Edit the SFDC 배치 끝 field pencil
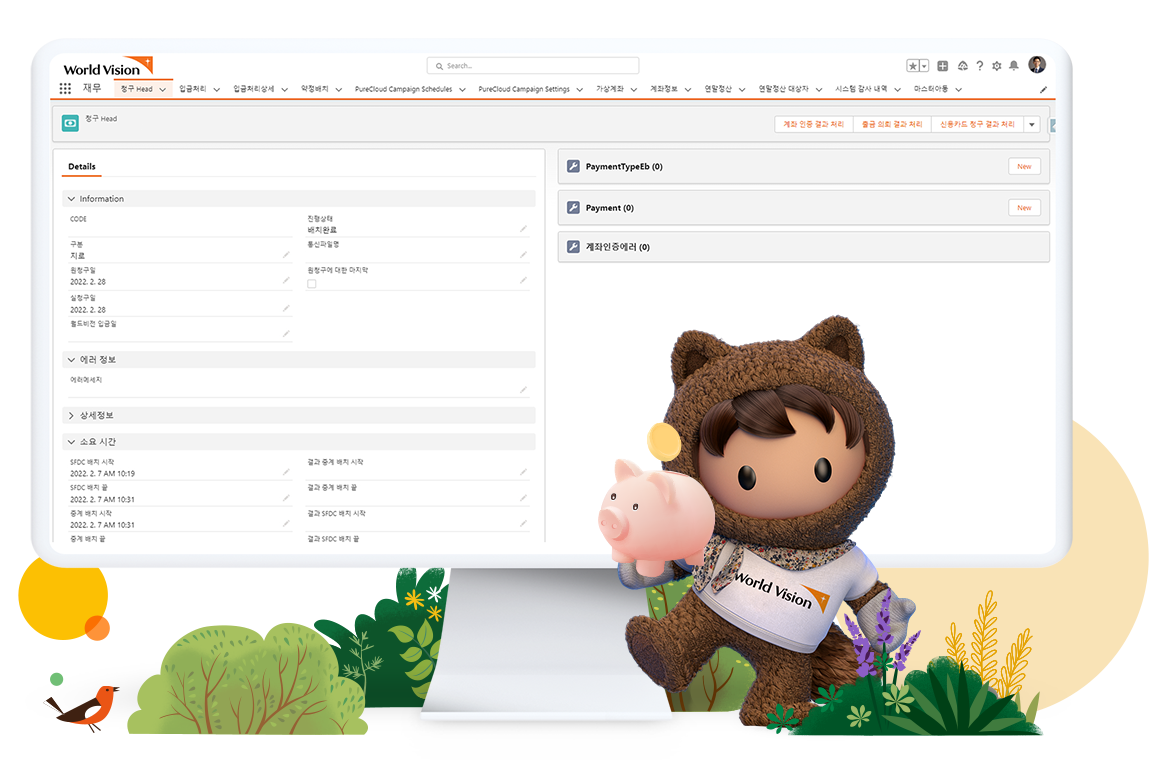 tap(286, 498)
